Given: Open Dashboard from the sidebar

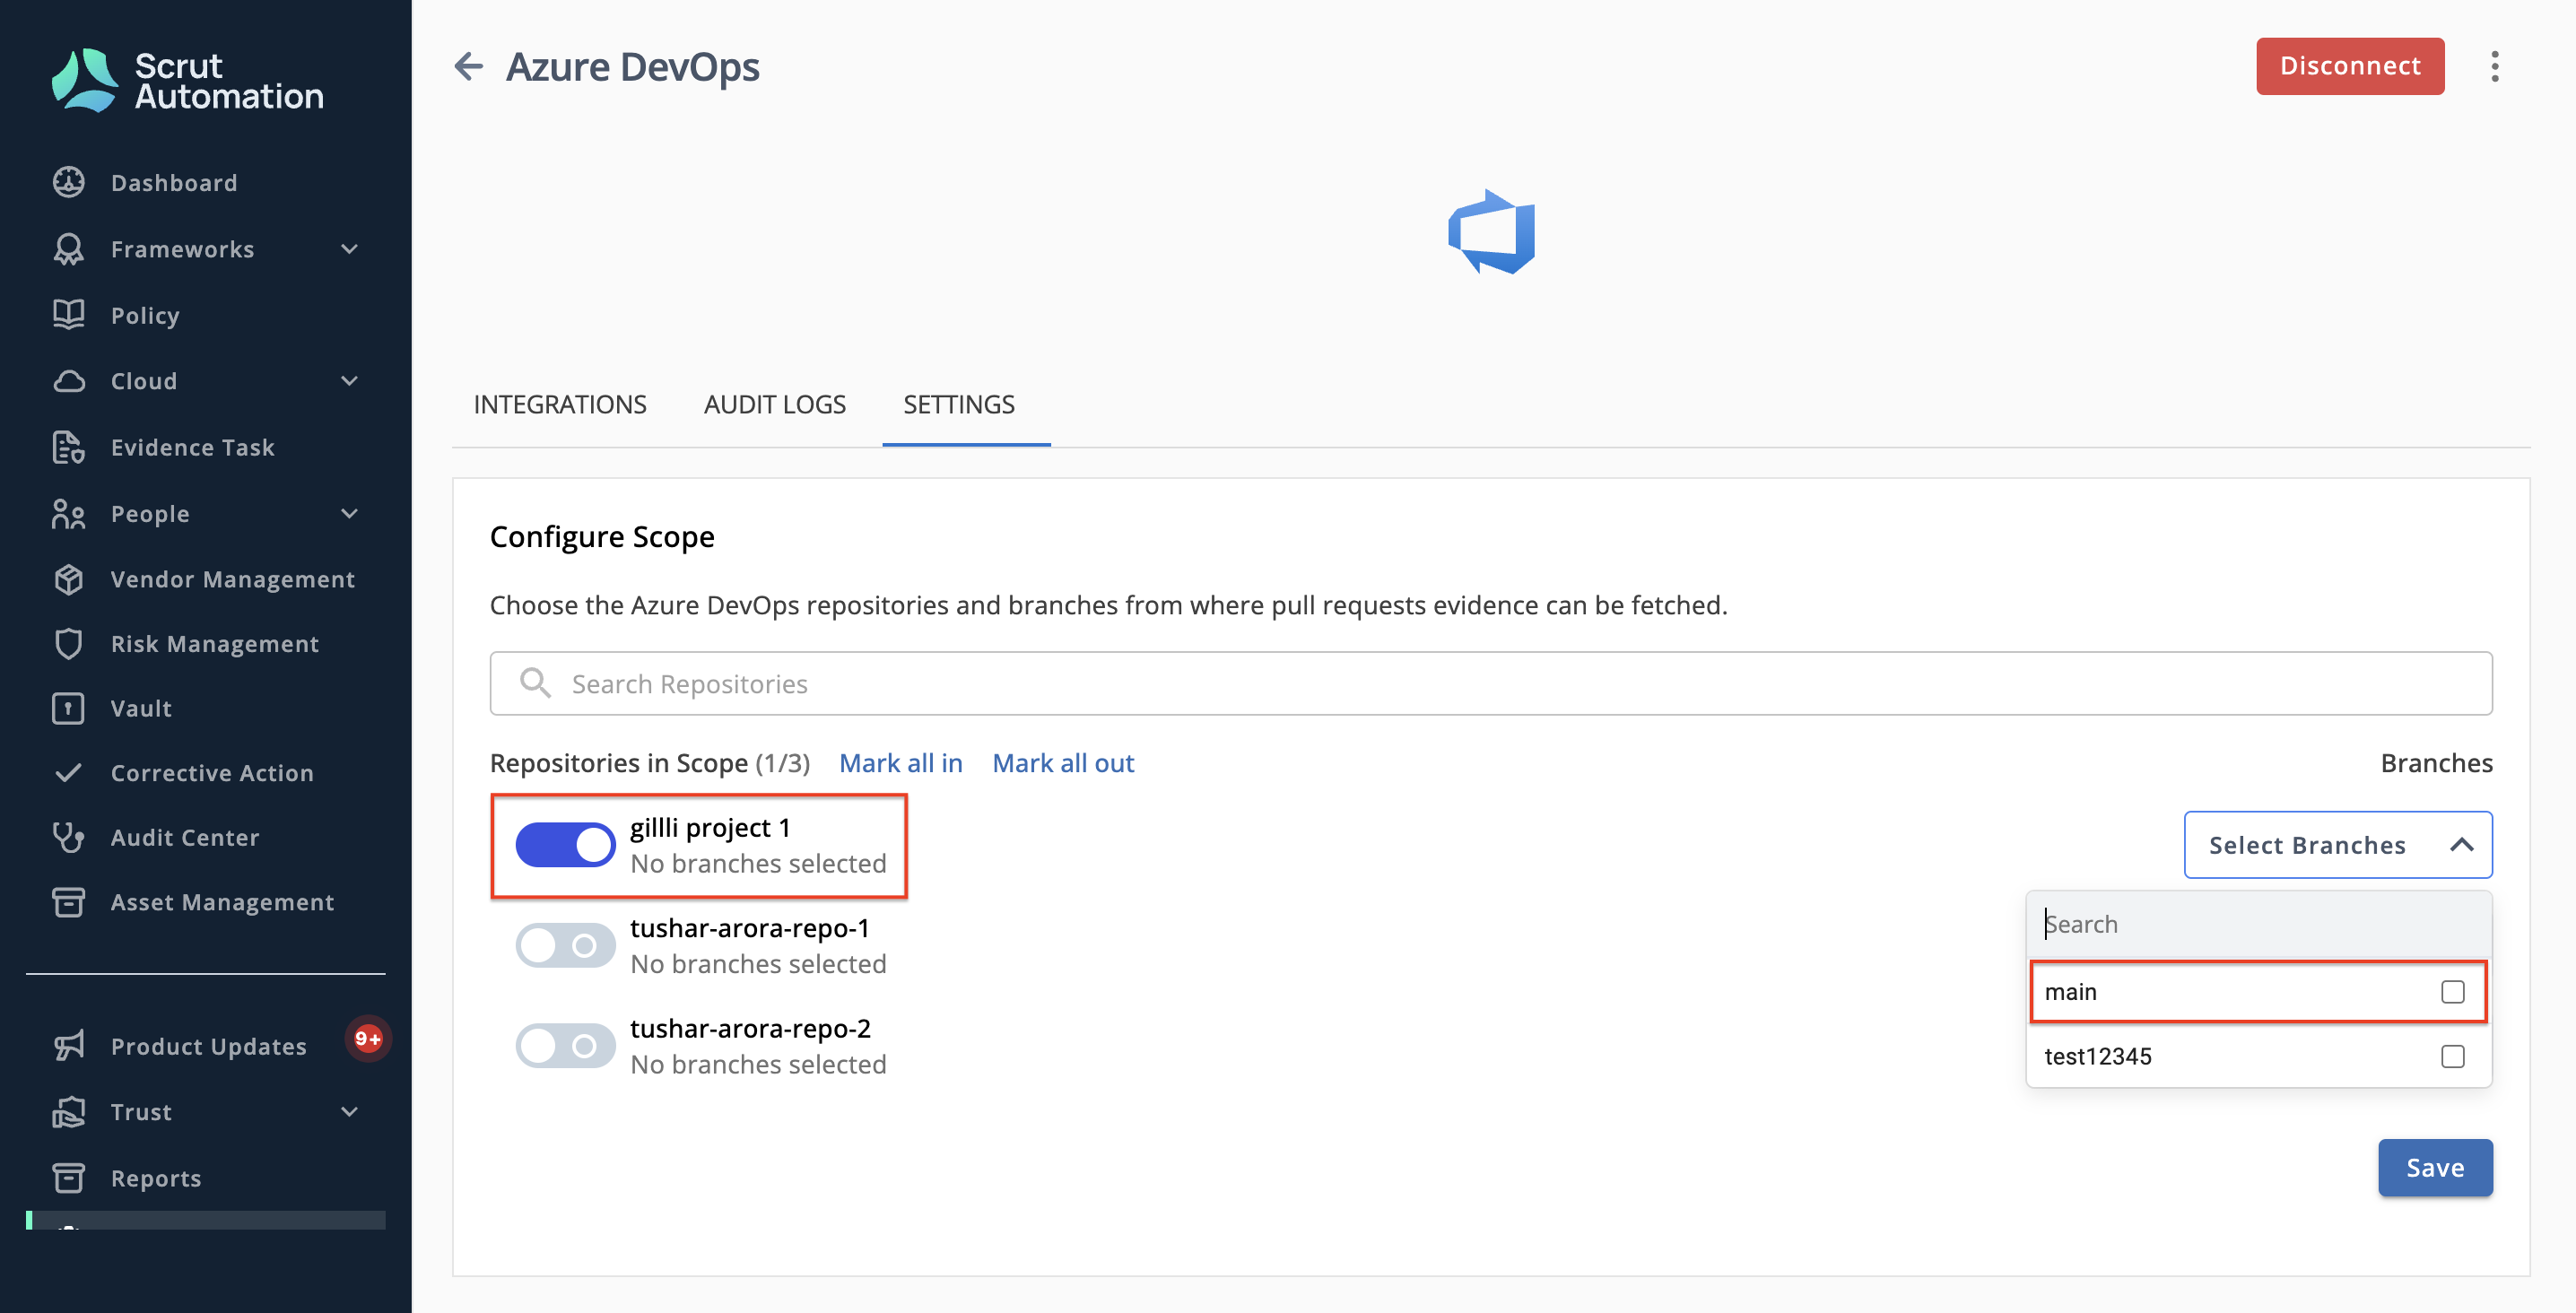Looking at the screenshot, I should click(x=174, y=182).
